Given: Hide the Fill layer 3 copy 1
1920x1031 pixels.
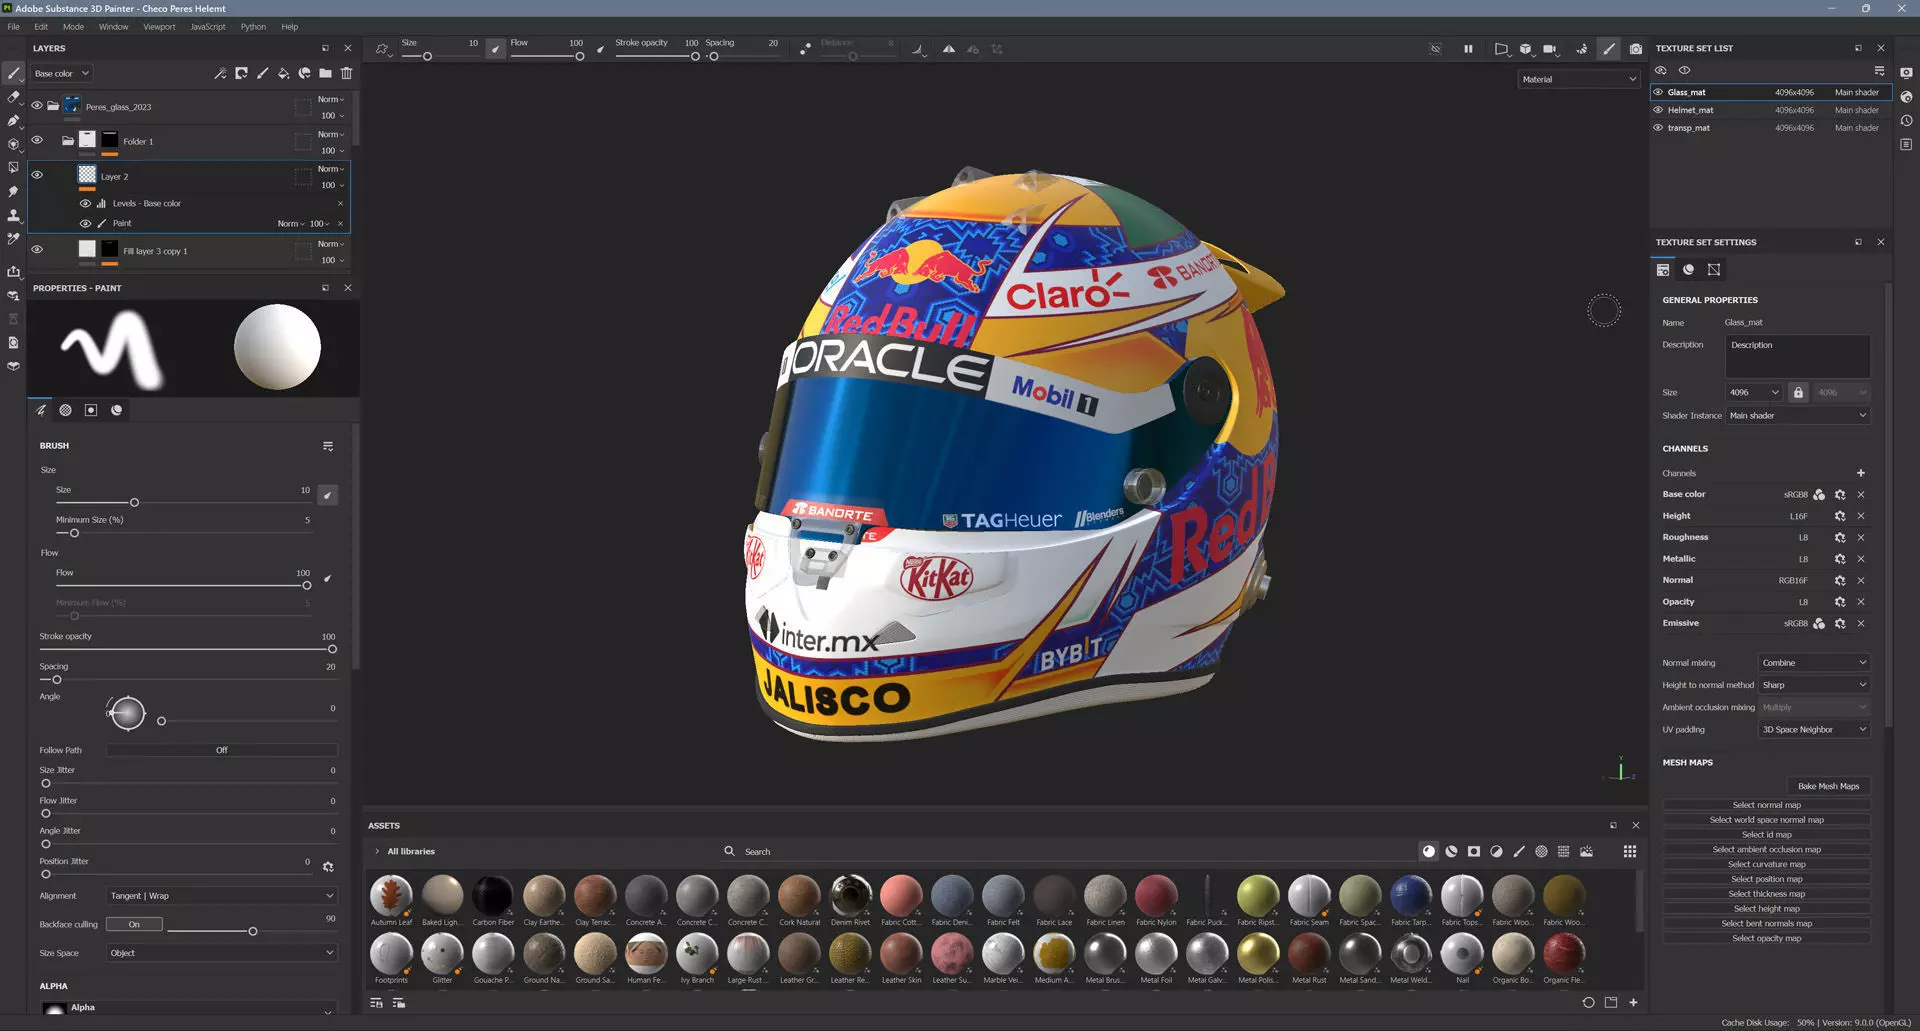Looking at the screenshot, I should click(x=37, y=250).
